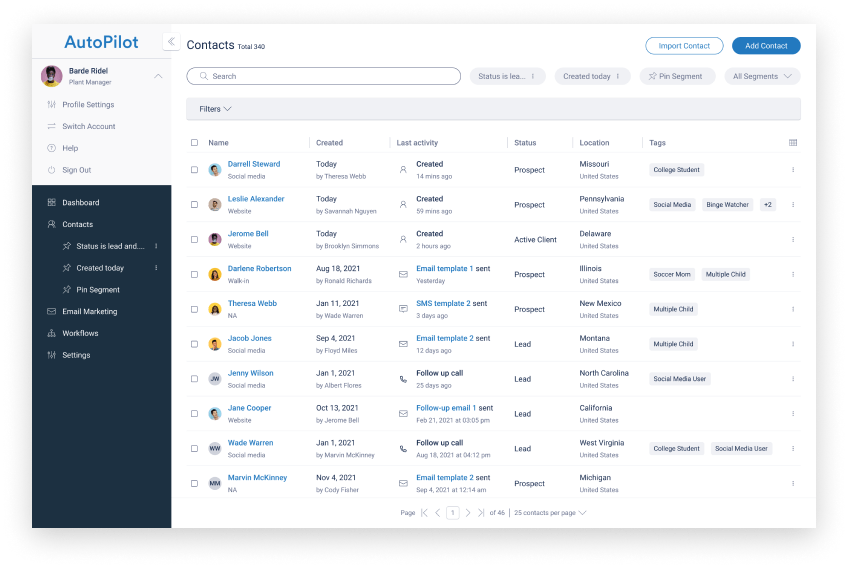Check the box for Leslie Alexander

(x=195, y=205)
